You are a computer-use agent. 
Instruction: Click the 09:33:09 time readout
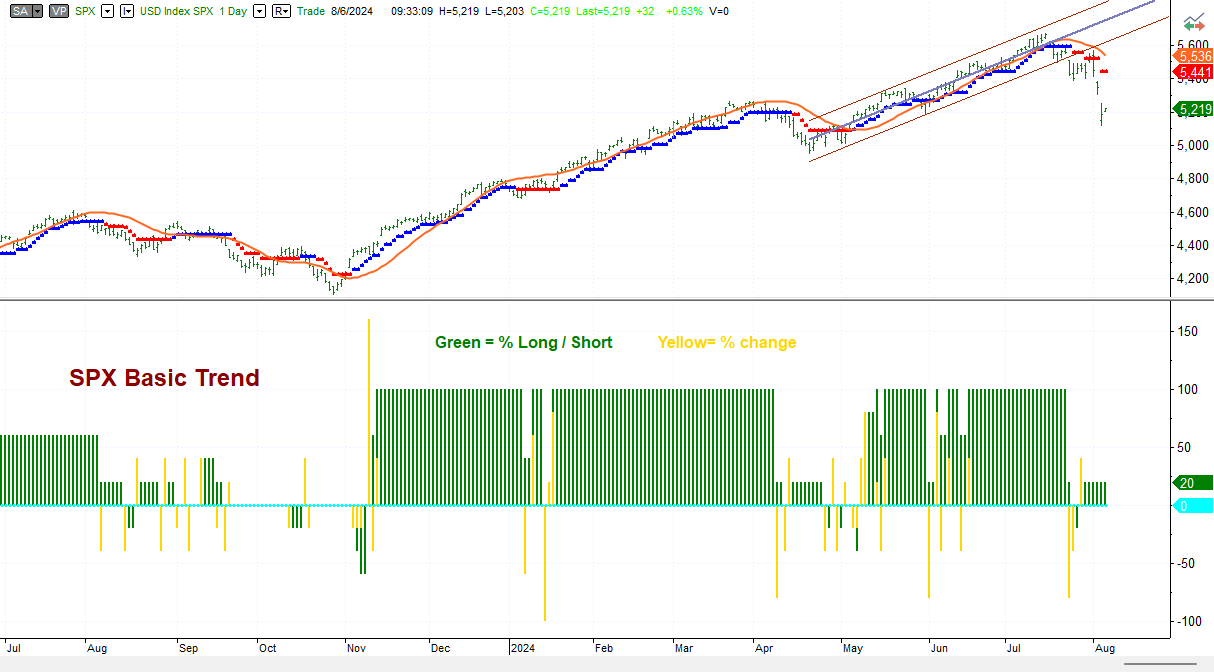(x=411, y=11)
